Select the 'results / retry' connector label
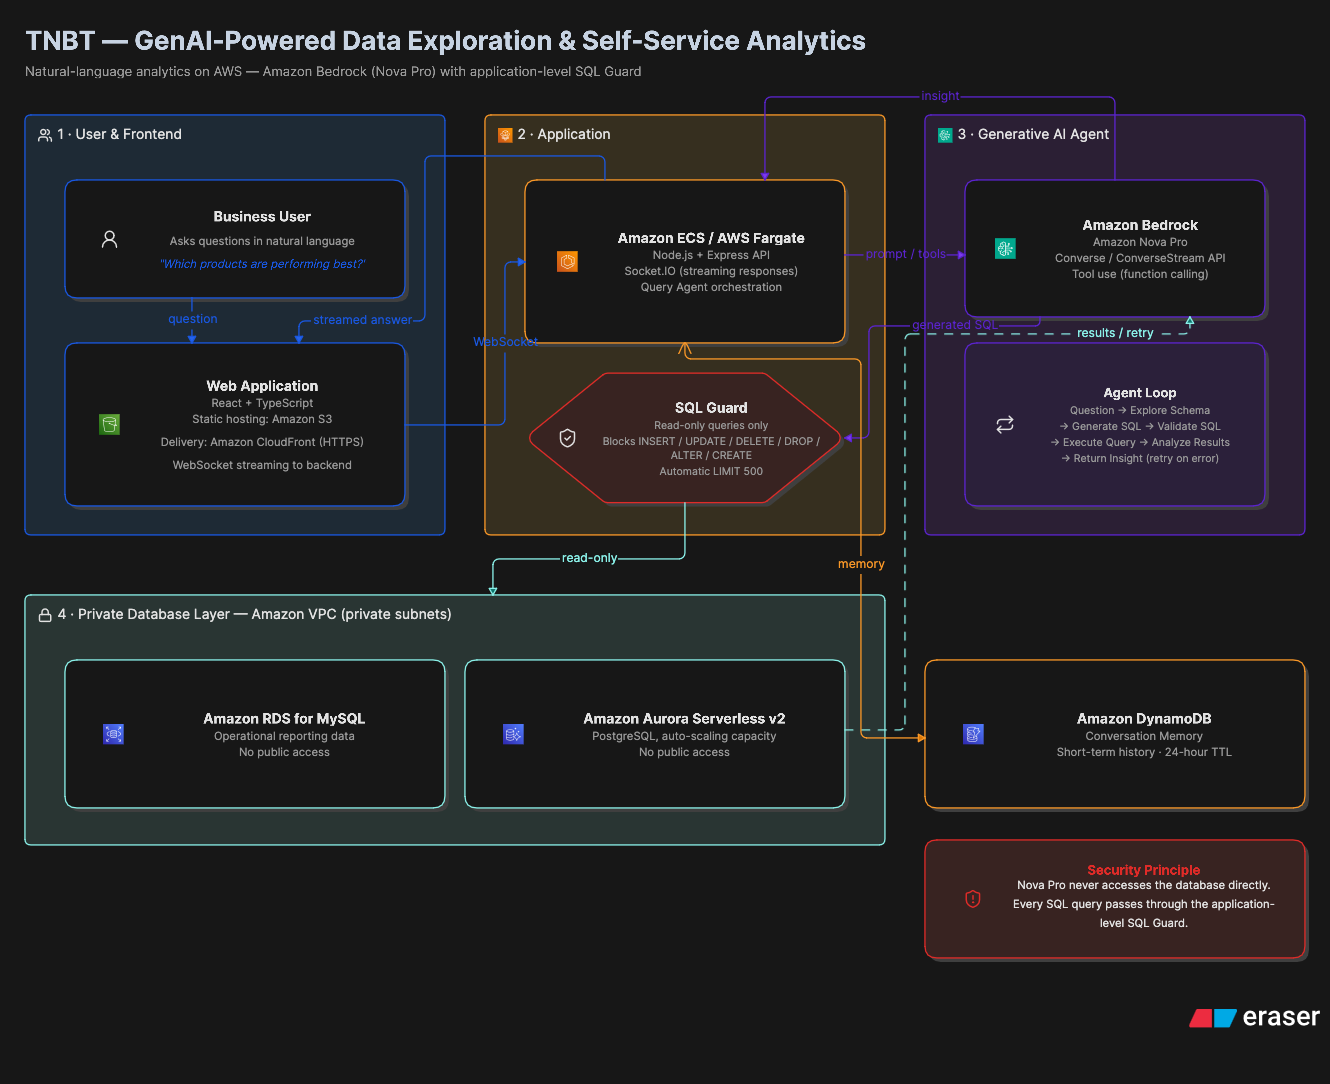The height and width of the screenshot is (1084, 1330). 1115,333
